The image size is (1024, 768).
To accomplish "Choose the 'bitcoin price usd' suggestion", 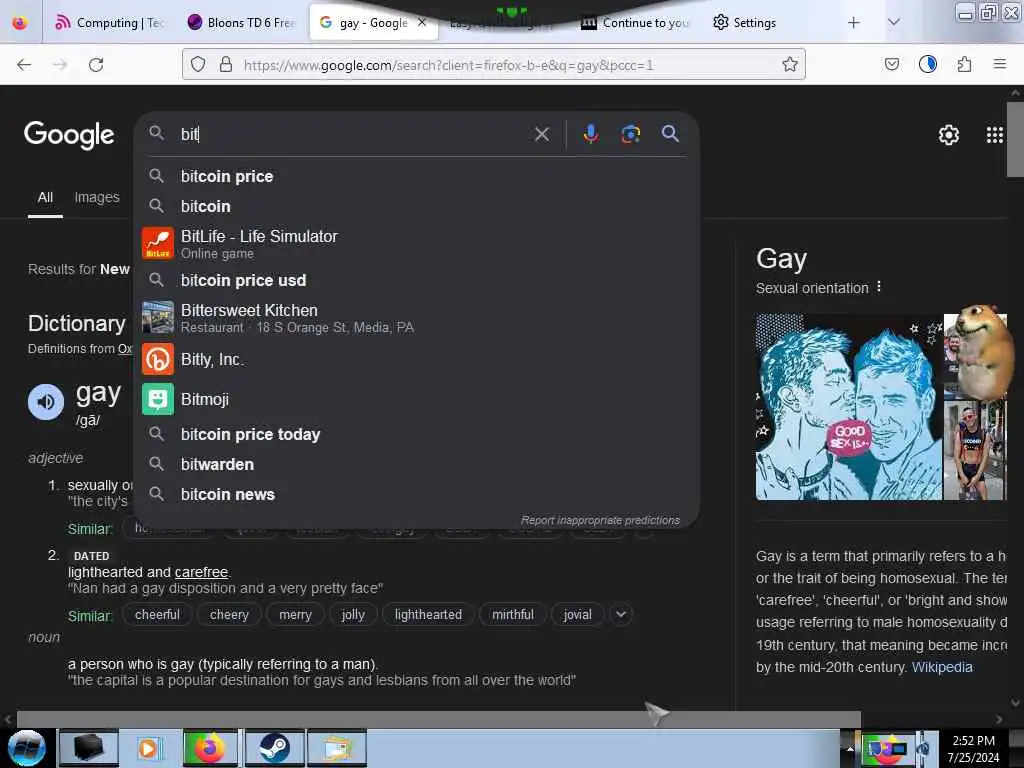I will point(416,280).
